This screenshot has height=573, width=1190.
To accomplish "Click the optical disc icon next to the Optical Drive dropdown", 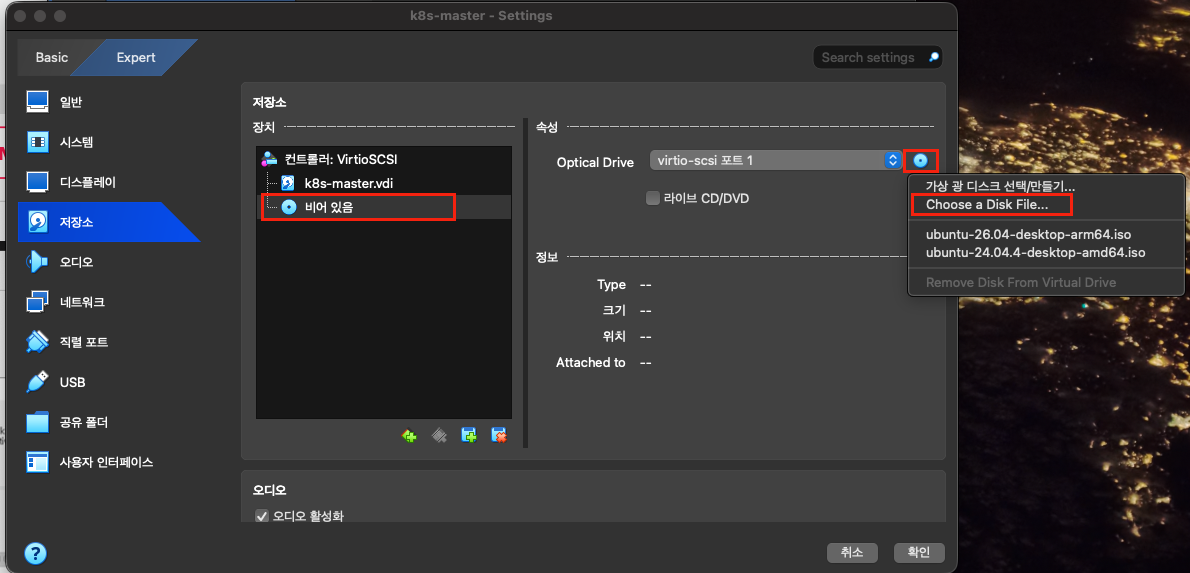I will [x=921, y=161].
